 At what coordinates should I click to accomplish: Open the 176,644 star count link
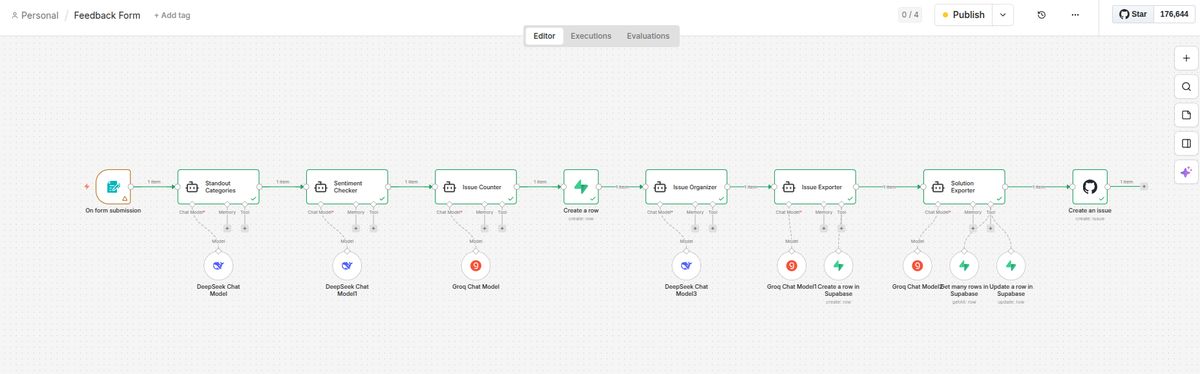coord(1174,15)
